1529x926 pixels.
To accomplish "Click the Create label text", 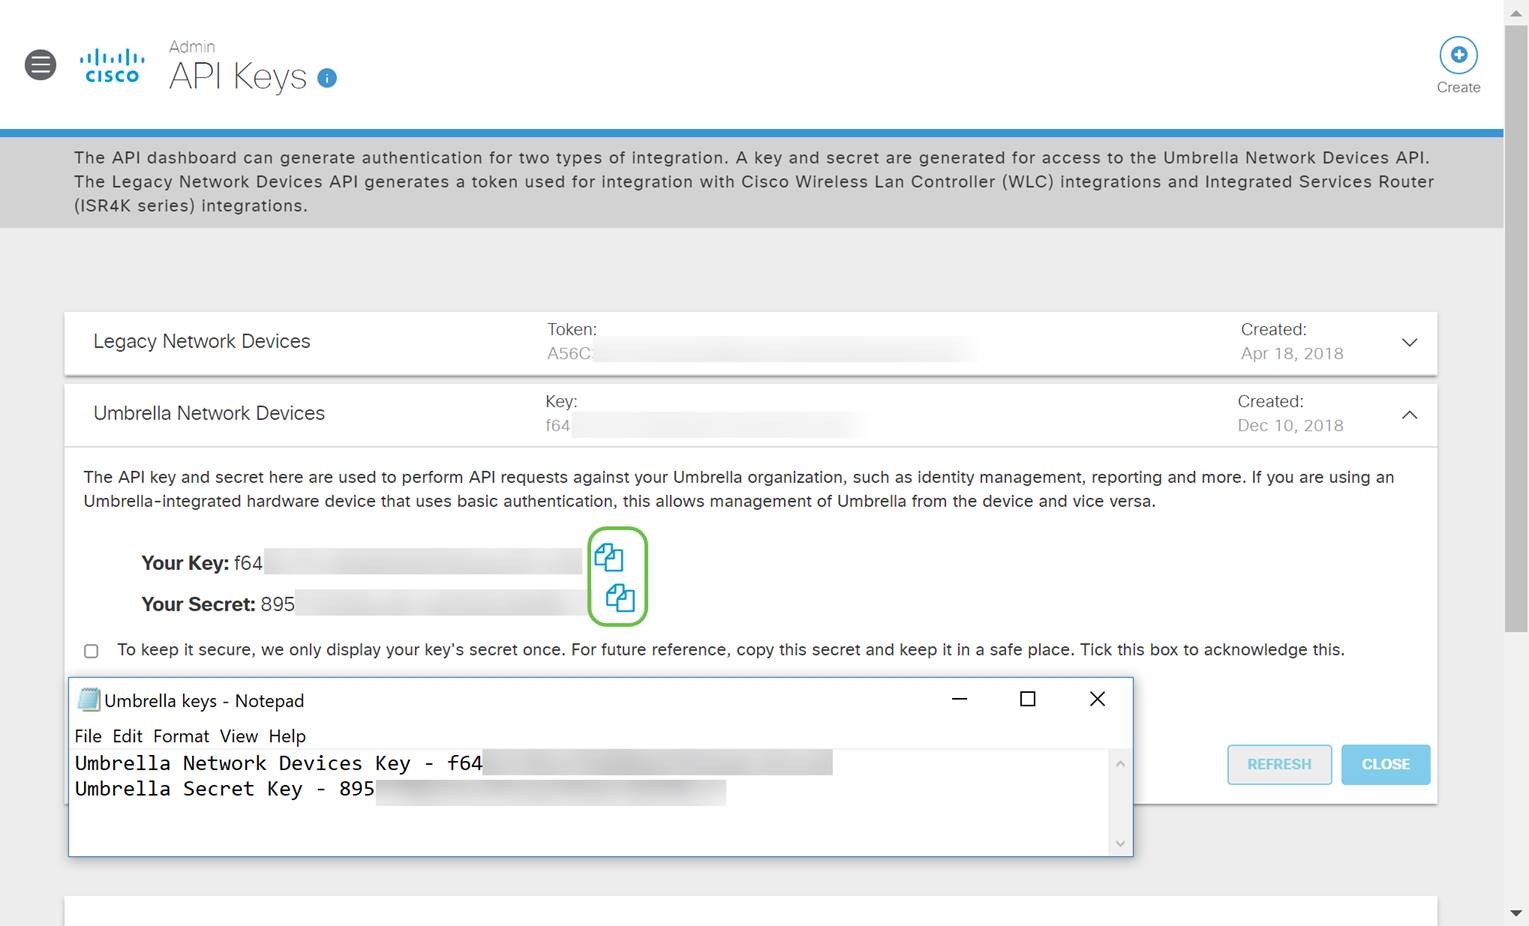I will 1458,87.
